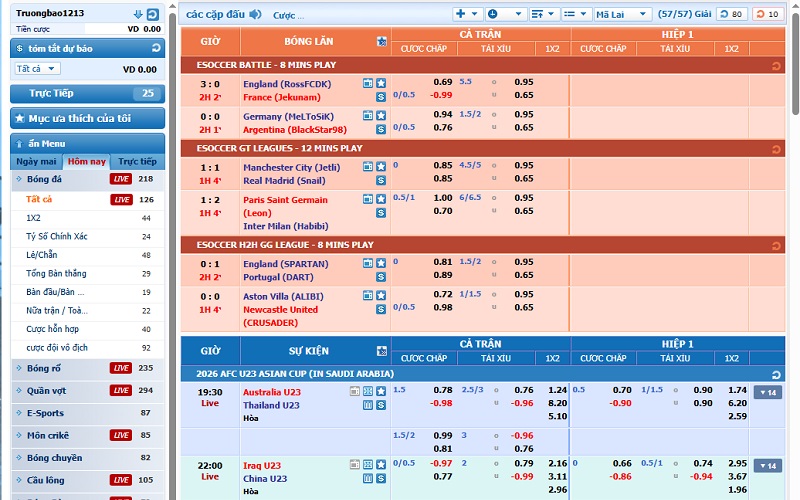The image size is (800, 500).
Task: Open statistics icon for Manchester City match
Action: (368, 167)
